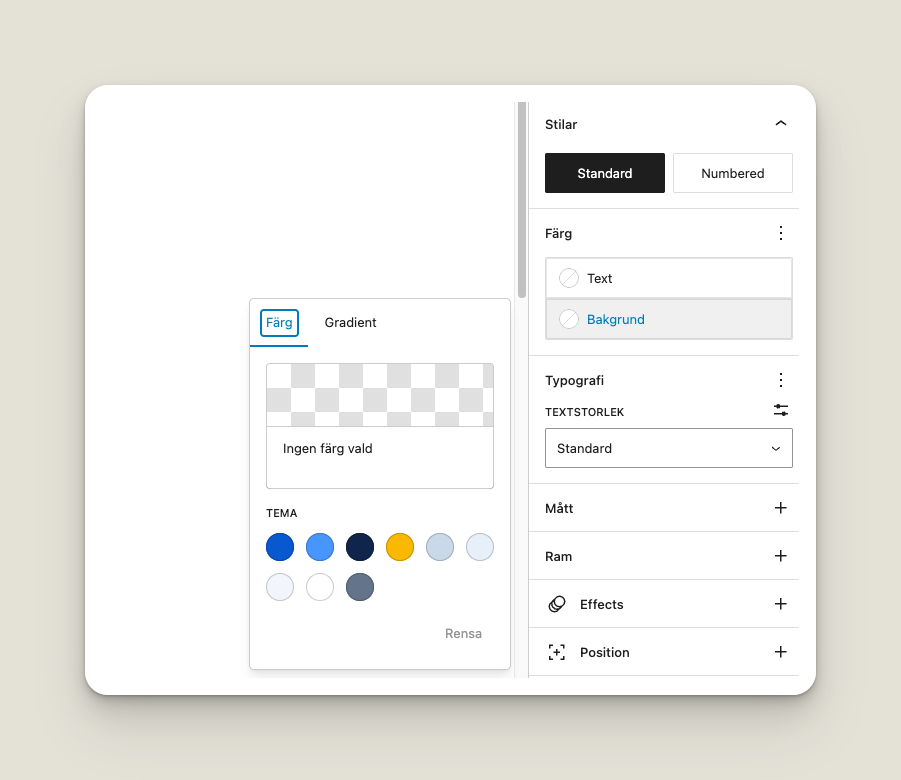901x780 pixels.
Task: Click the custom text size slider icon
Action: (781, 411)
